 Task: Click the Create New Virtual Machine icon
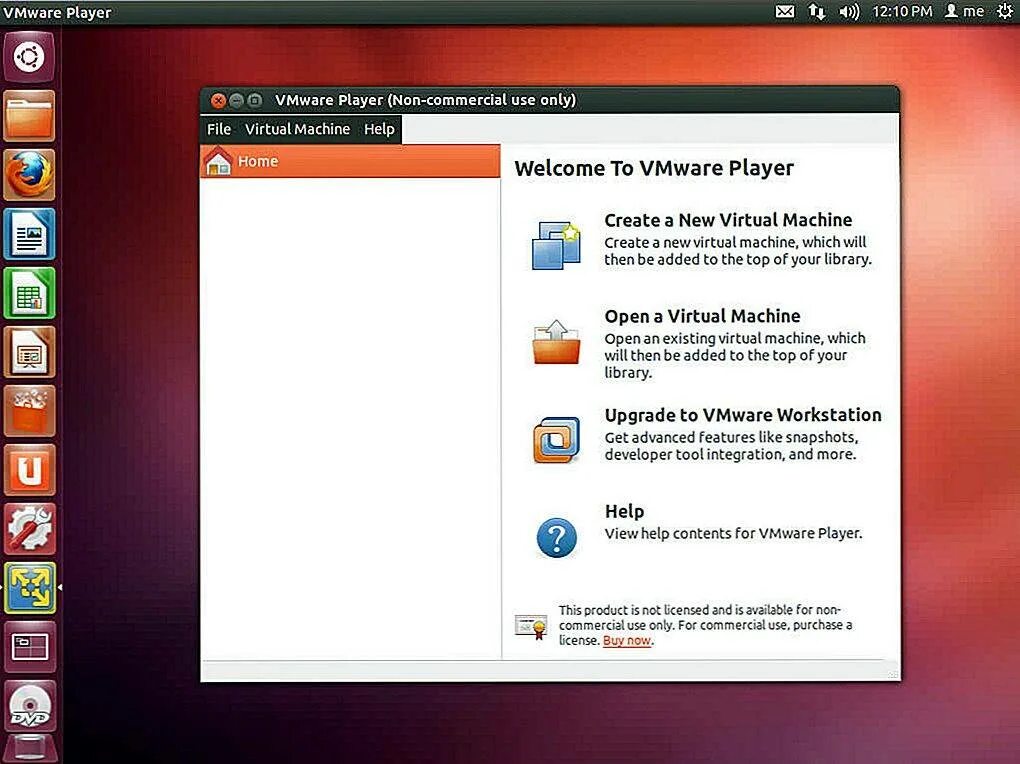coord(556,245)
